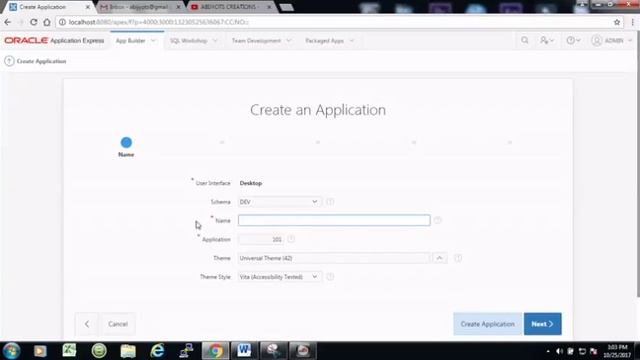Open administration user-settings icon menu
This screenshot has width=640, height=360.
point(547,40)
